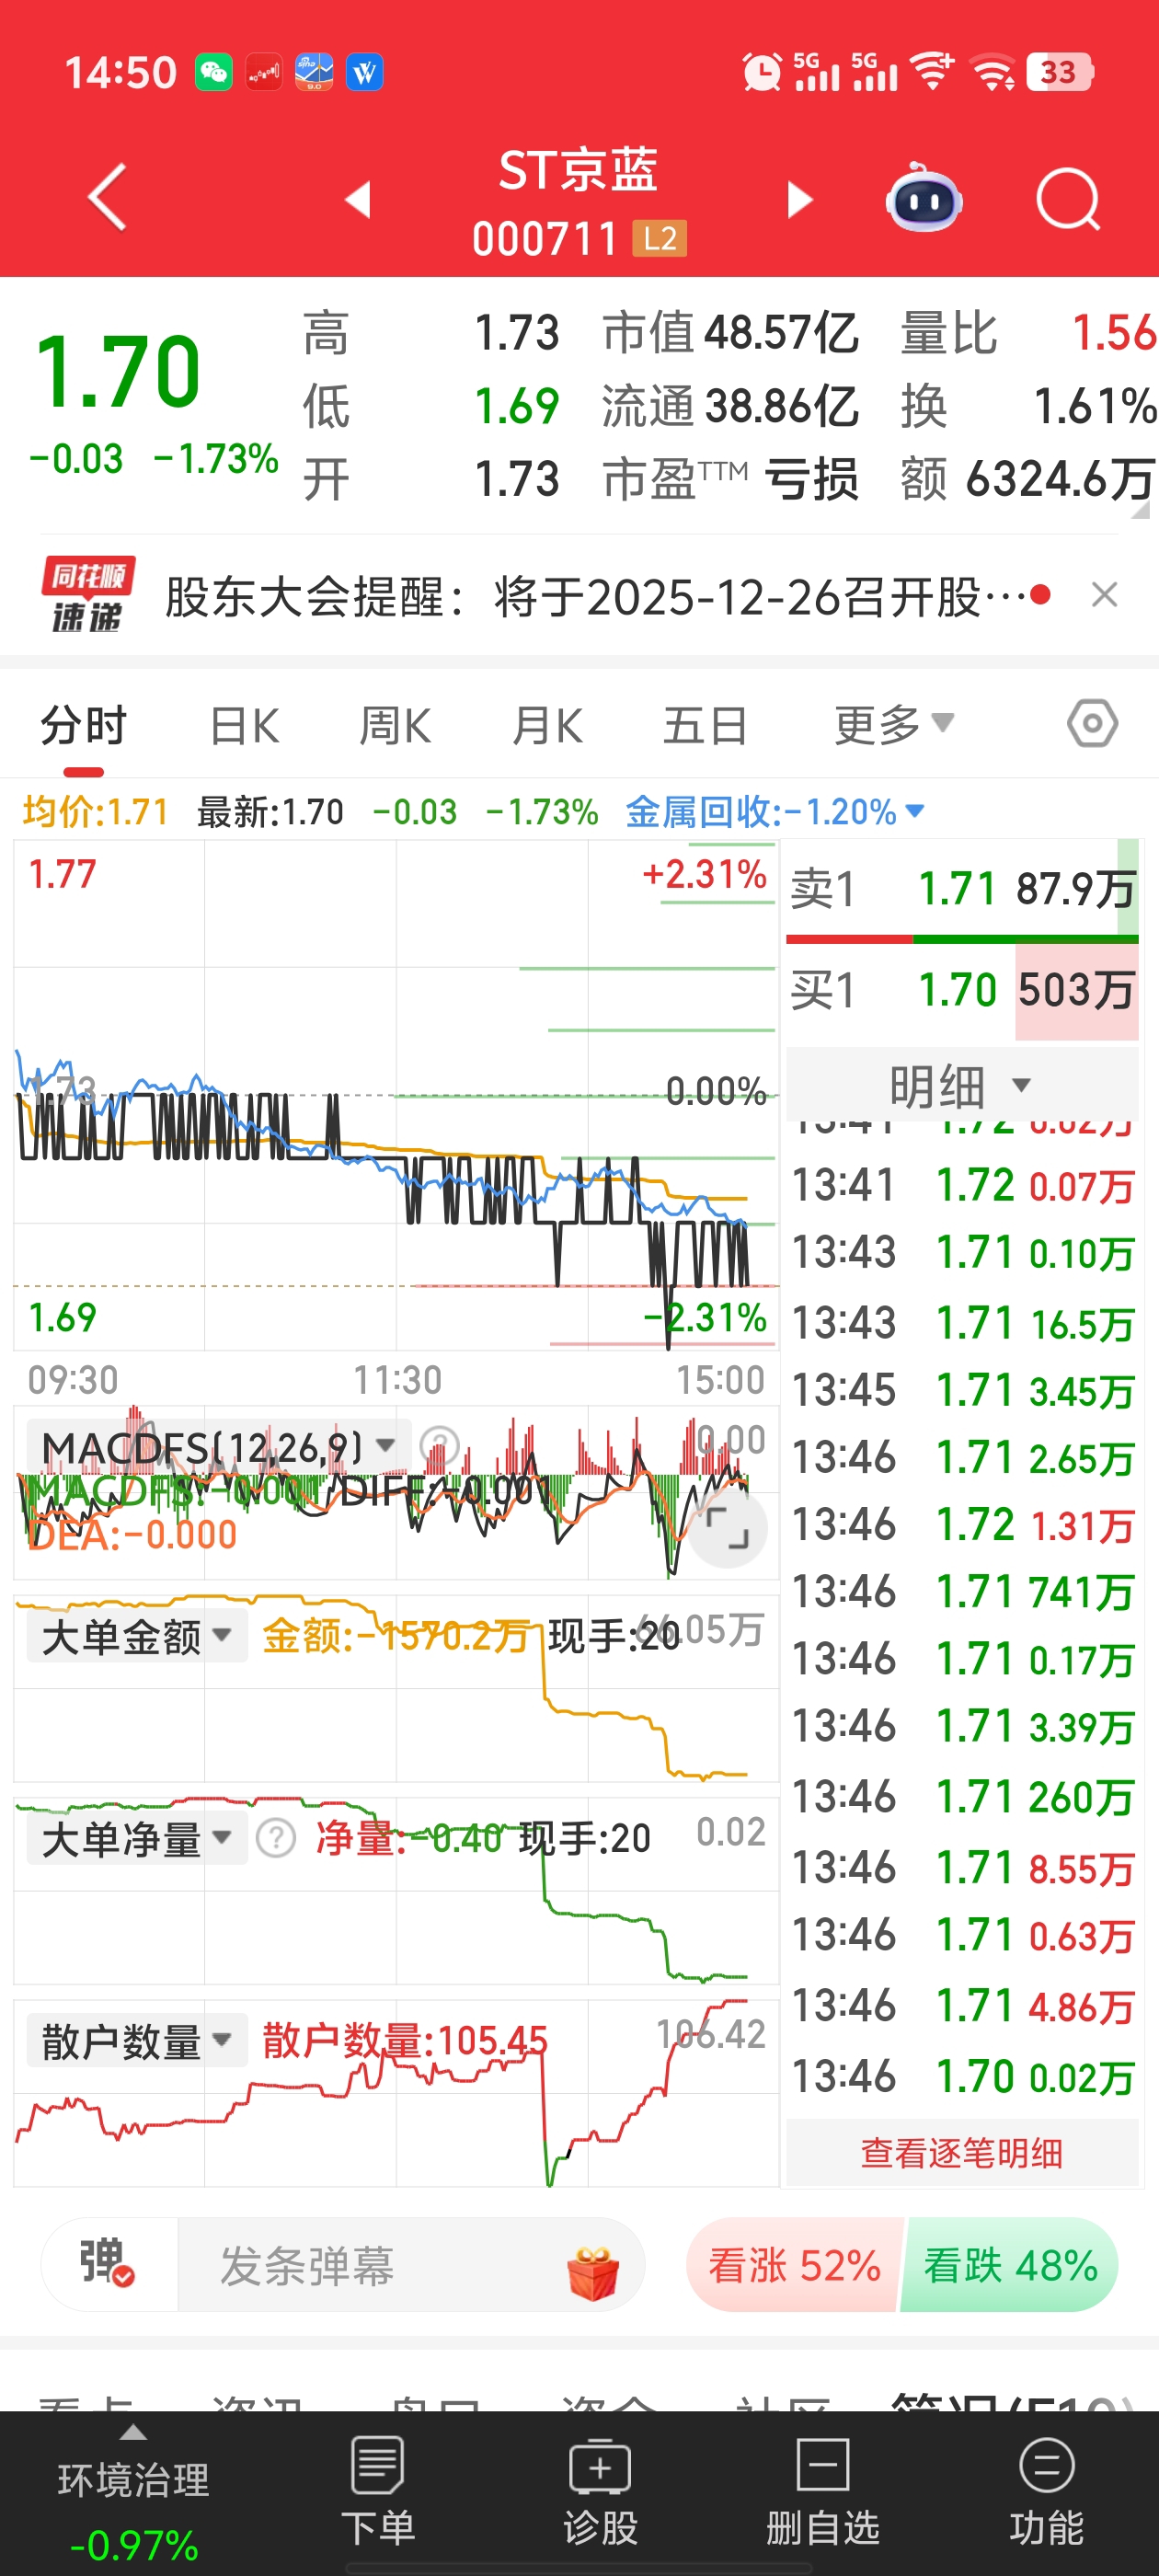Open 功能 functions menu icon

(1046, 2492)
